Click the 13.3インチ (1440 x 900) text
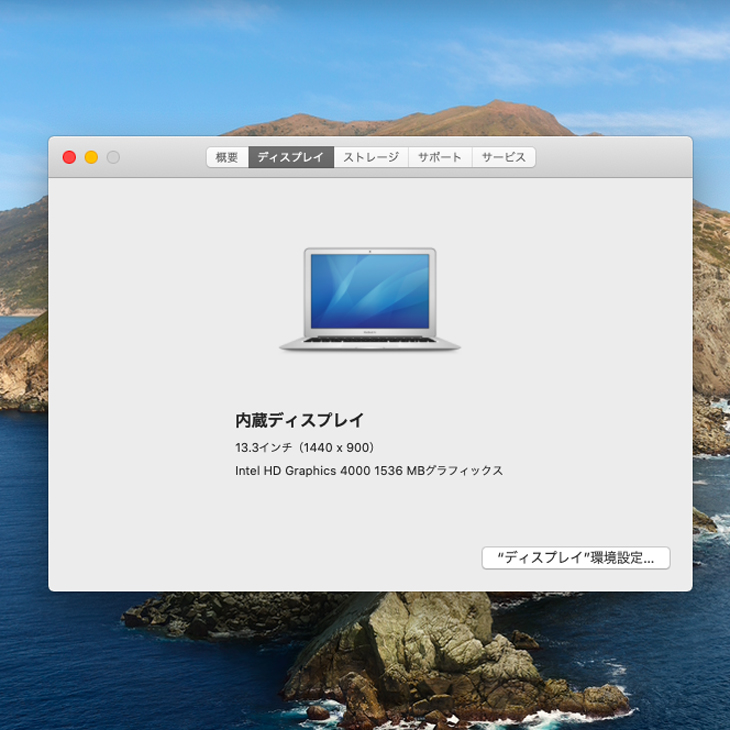Screen dimensions: 730x730 tap(305, 447)
